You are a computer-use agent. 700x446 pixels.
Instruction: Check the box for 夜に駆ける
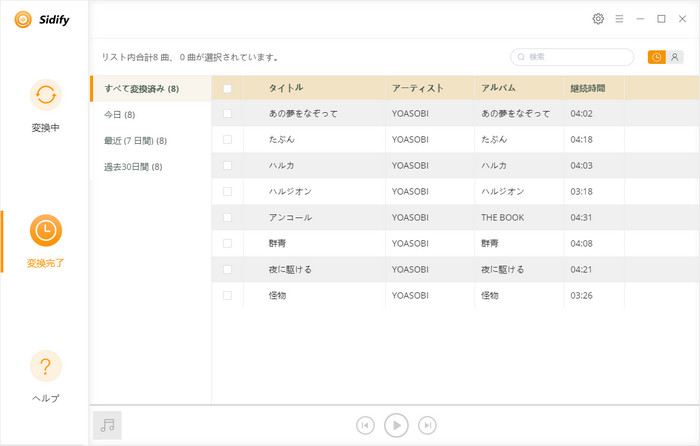227,269
